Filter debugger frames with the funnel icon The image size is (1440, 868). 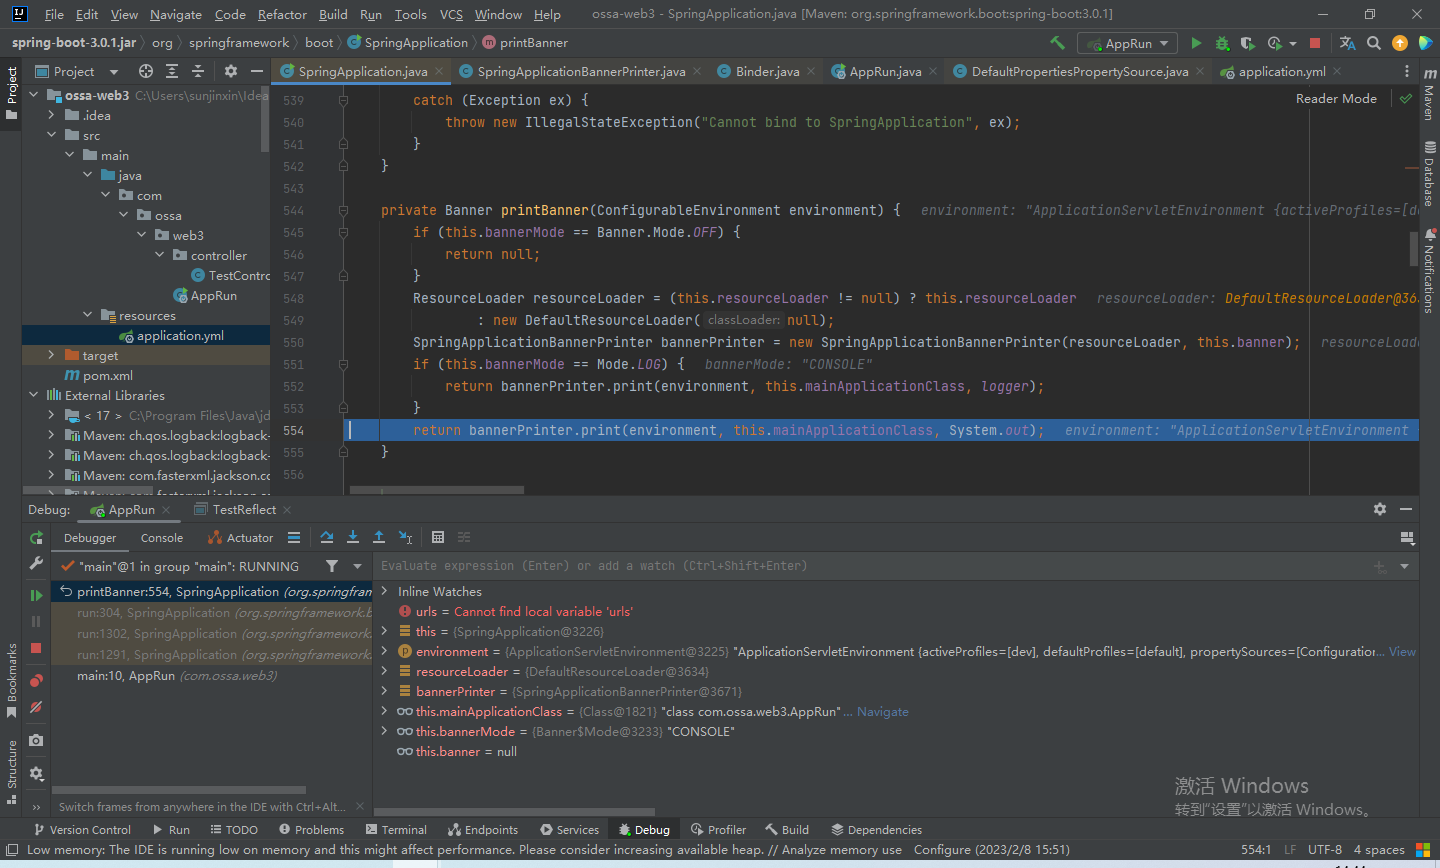(x=332, y=566)
